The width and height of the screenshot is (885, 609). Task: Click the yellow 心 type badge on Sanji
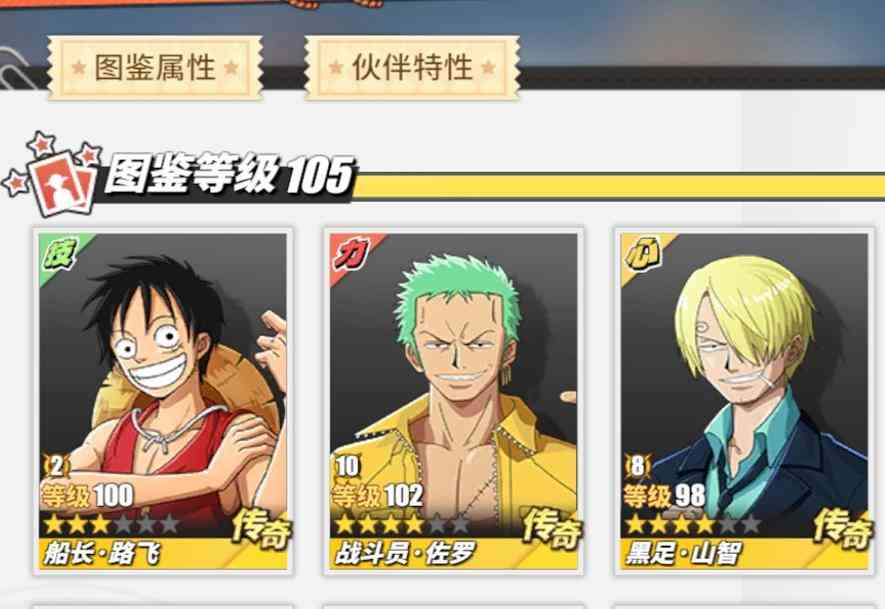click(643, 256)
